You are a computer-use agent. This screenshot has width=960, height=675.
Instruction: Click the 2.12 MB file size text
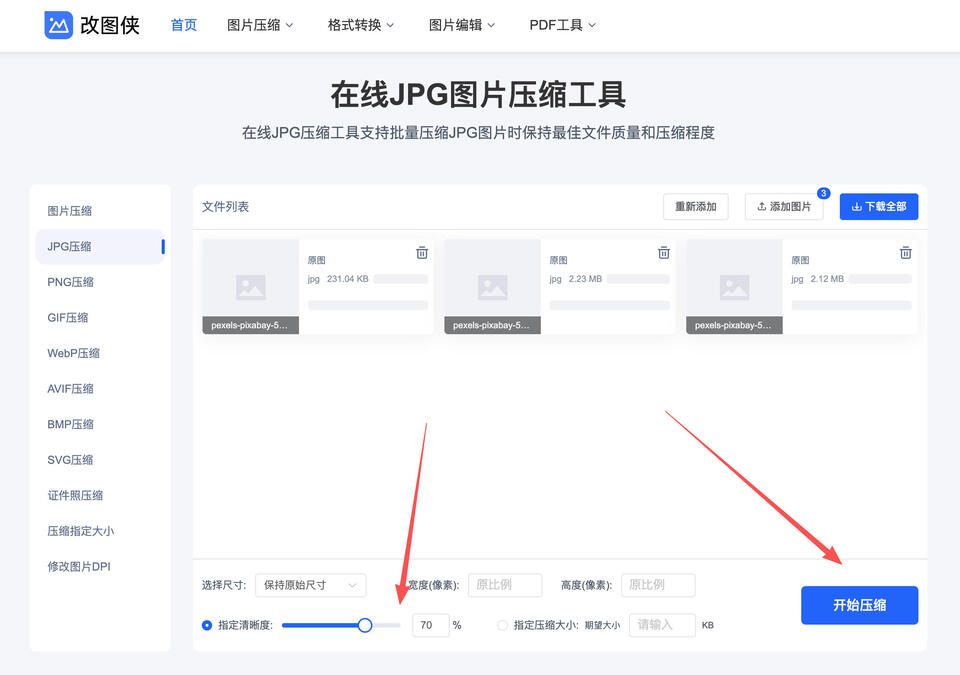[x=827, y=279]
